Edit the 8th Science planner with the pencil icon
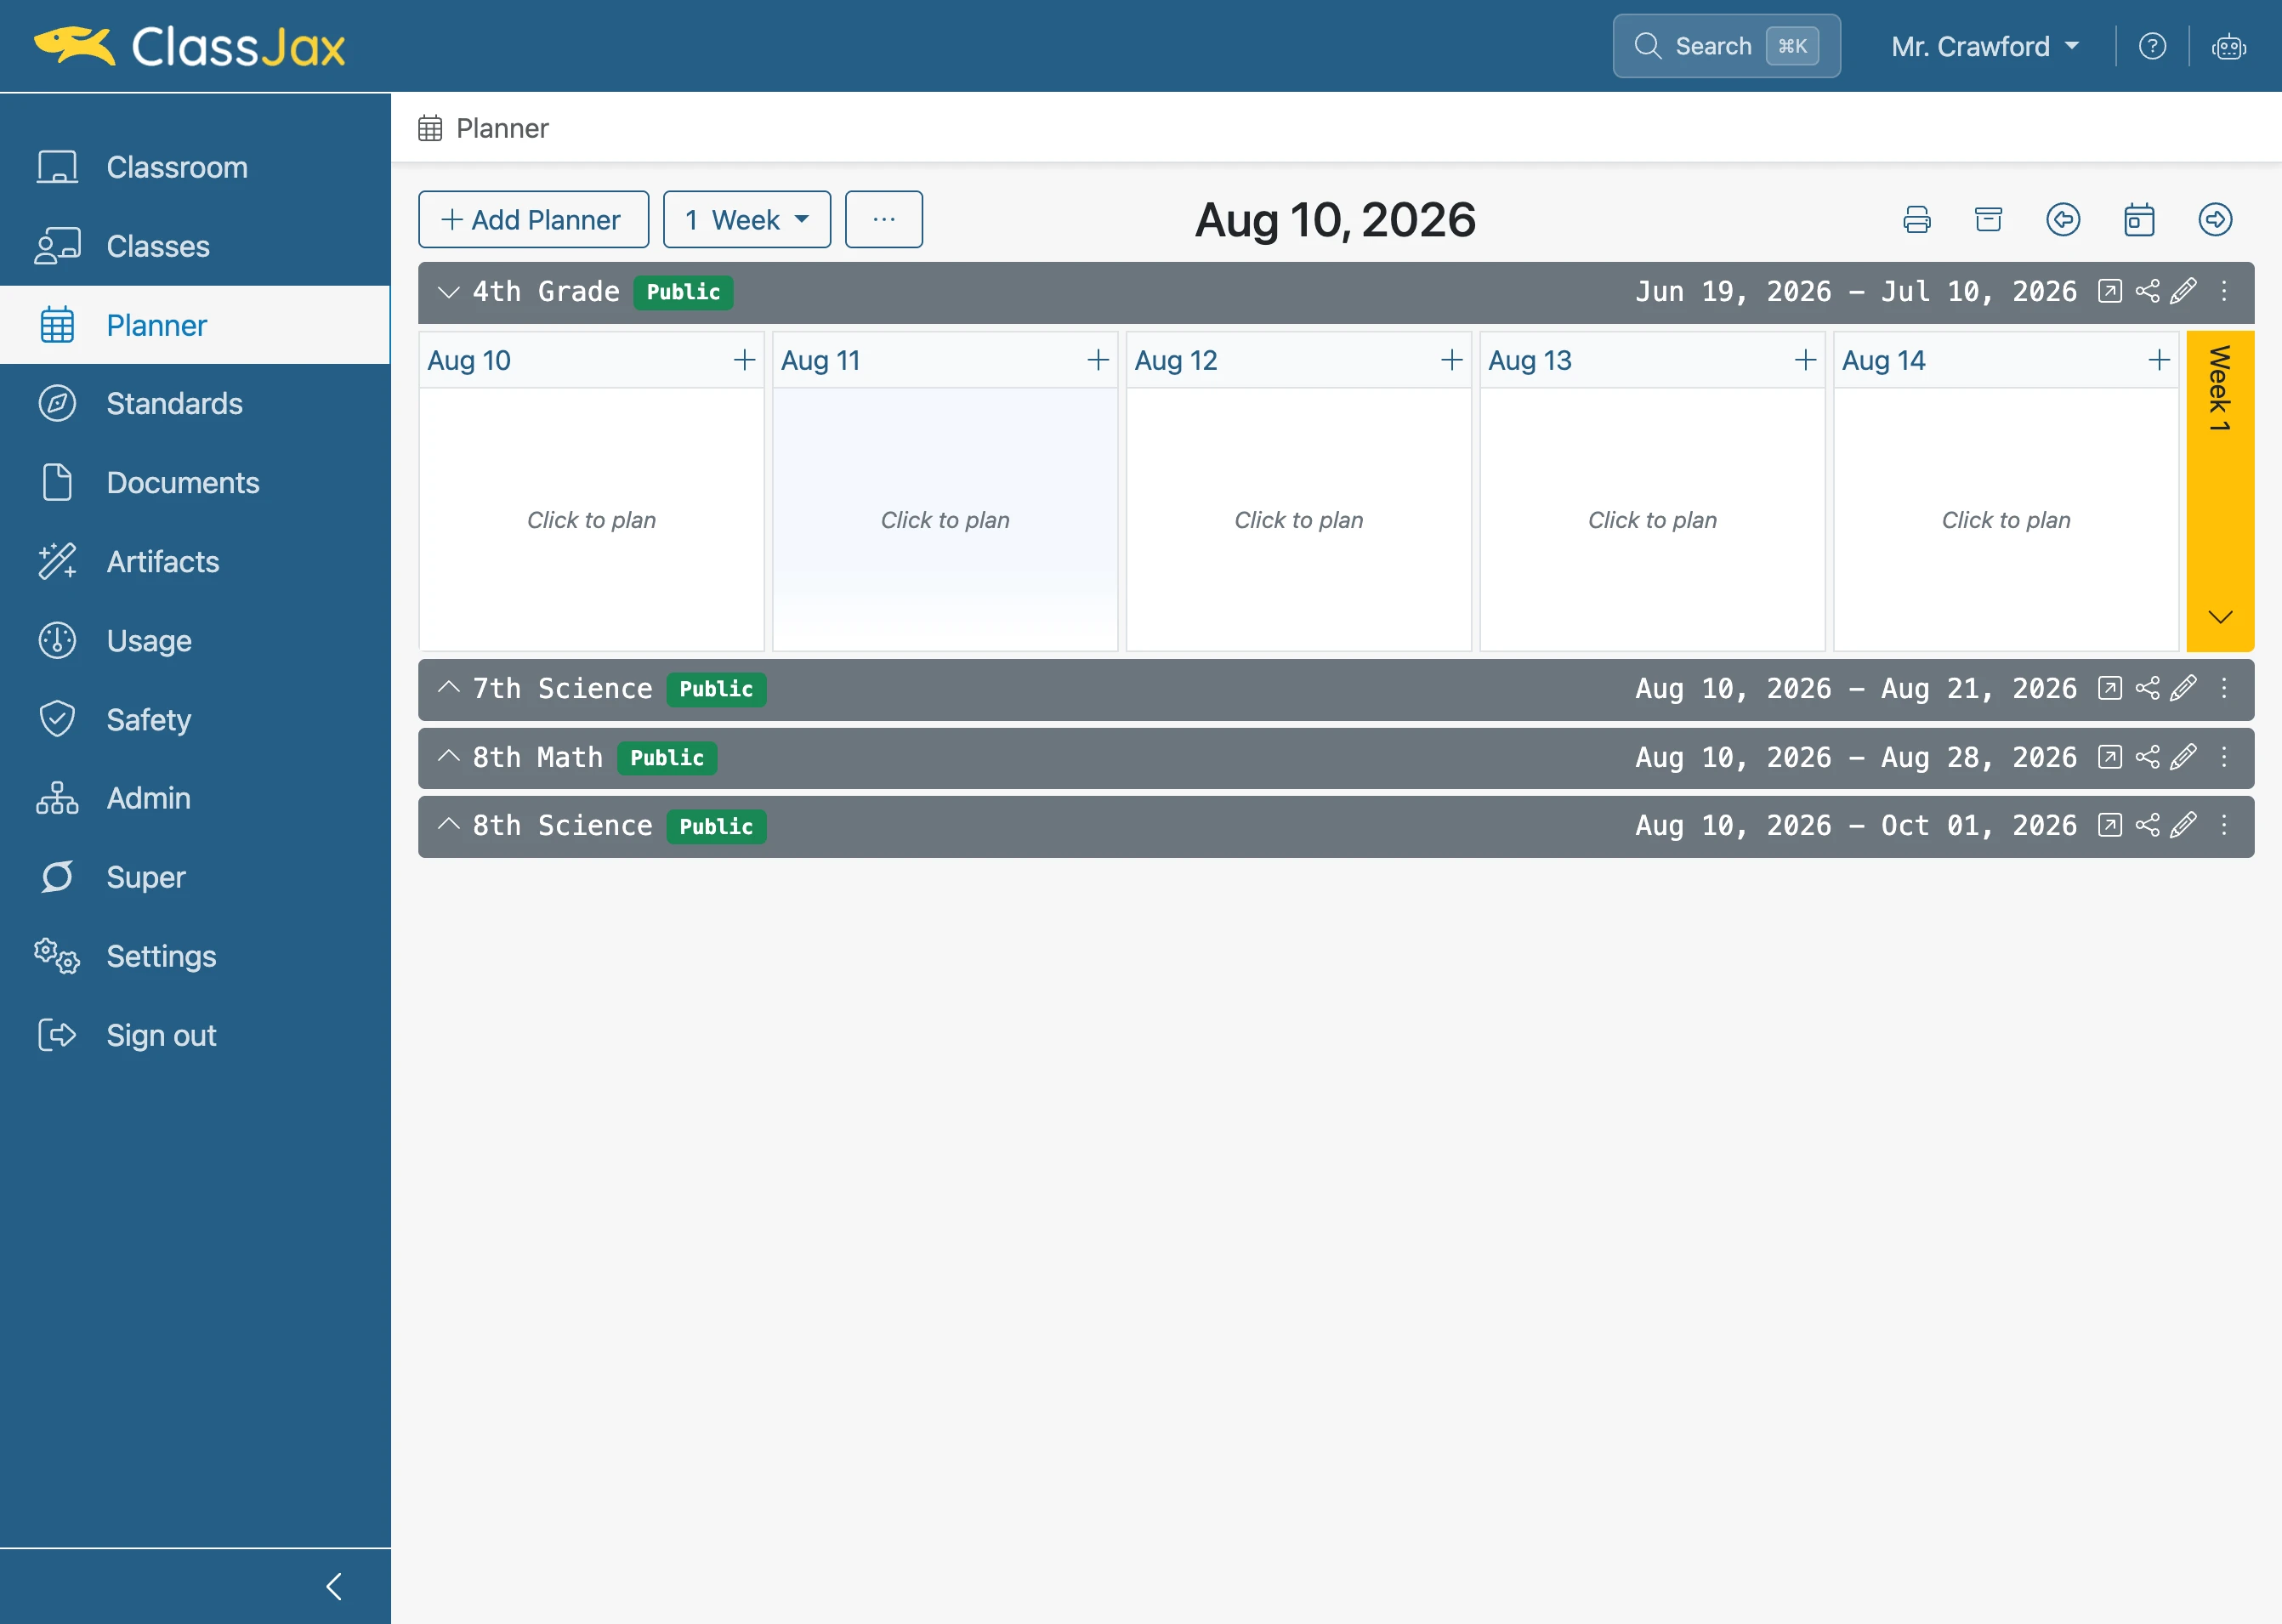 (x=2184, y=825)
